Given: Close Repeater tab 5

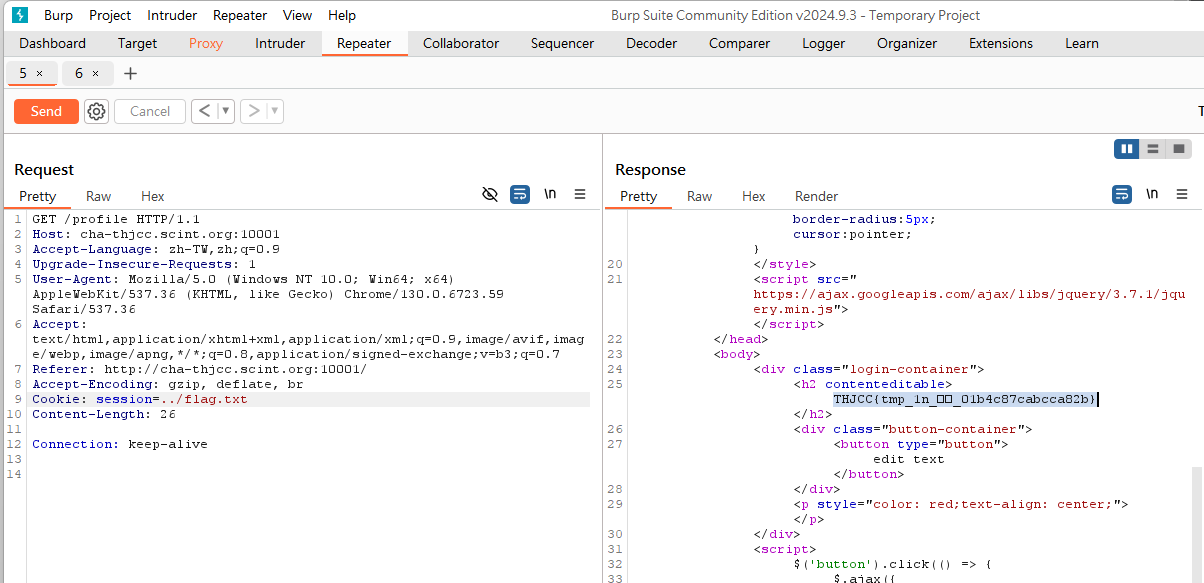Looking at the screenshot, I should click(39, 74).
